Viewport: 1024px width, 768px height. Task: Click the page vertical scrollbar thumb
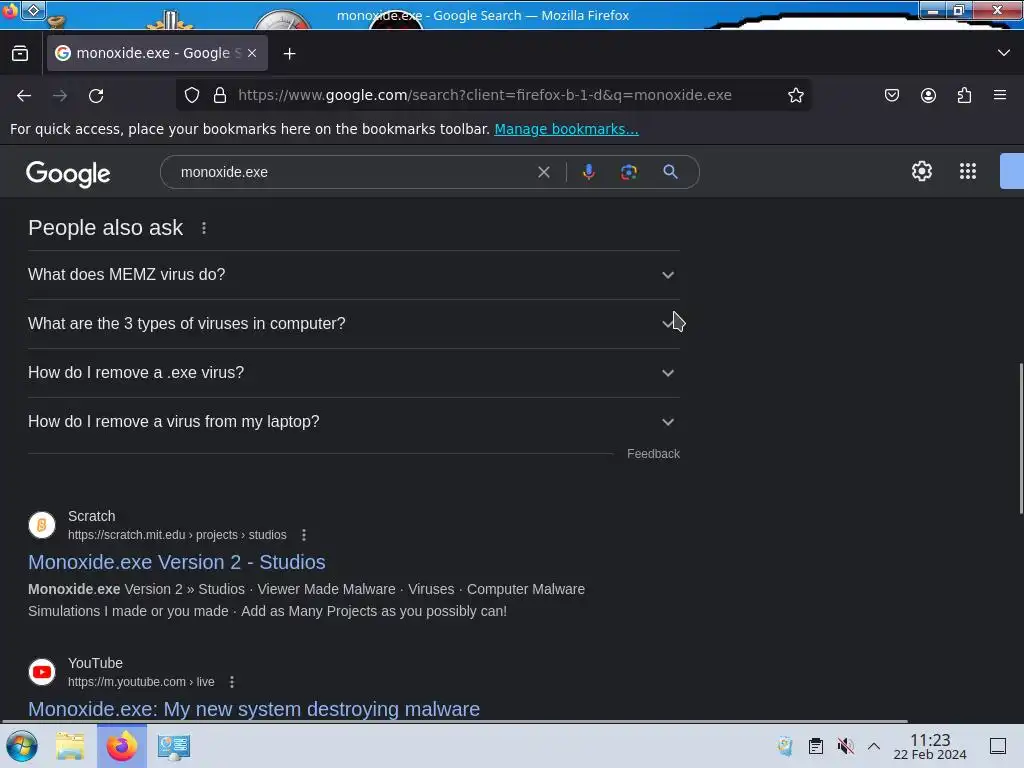pos(1021,439)
